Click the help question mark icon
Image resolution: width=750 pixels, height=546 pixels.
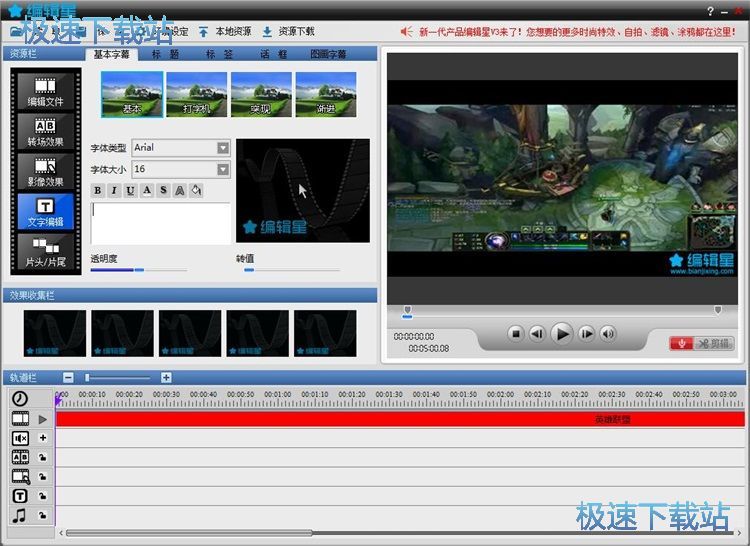coord(710,11)
